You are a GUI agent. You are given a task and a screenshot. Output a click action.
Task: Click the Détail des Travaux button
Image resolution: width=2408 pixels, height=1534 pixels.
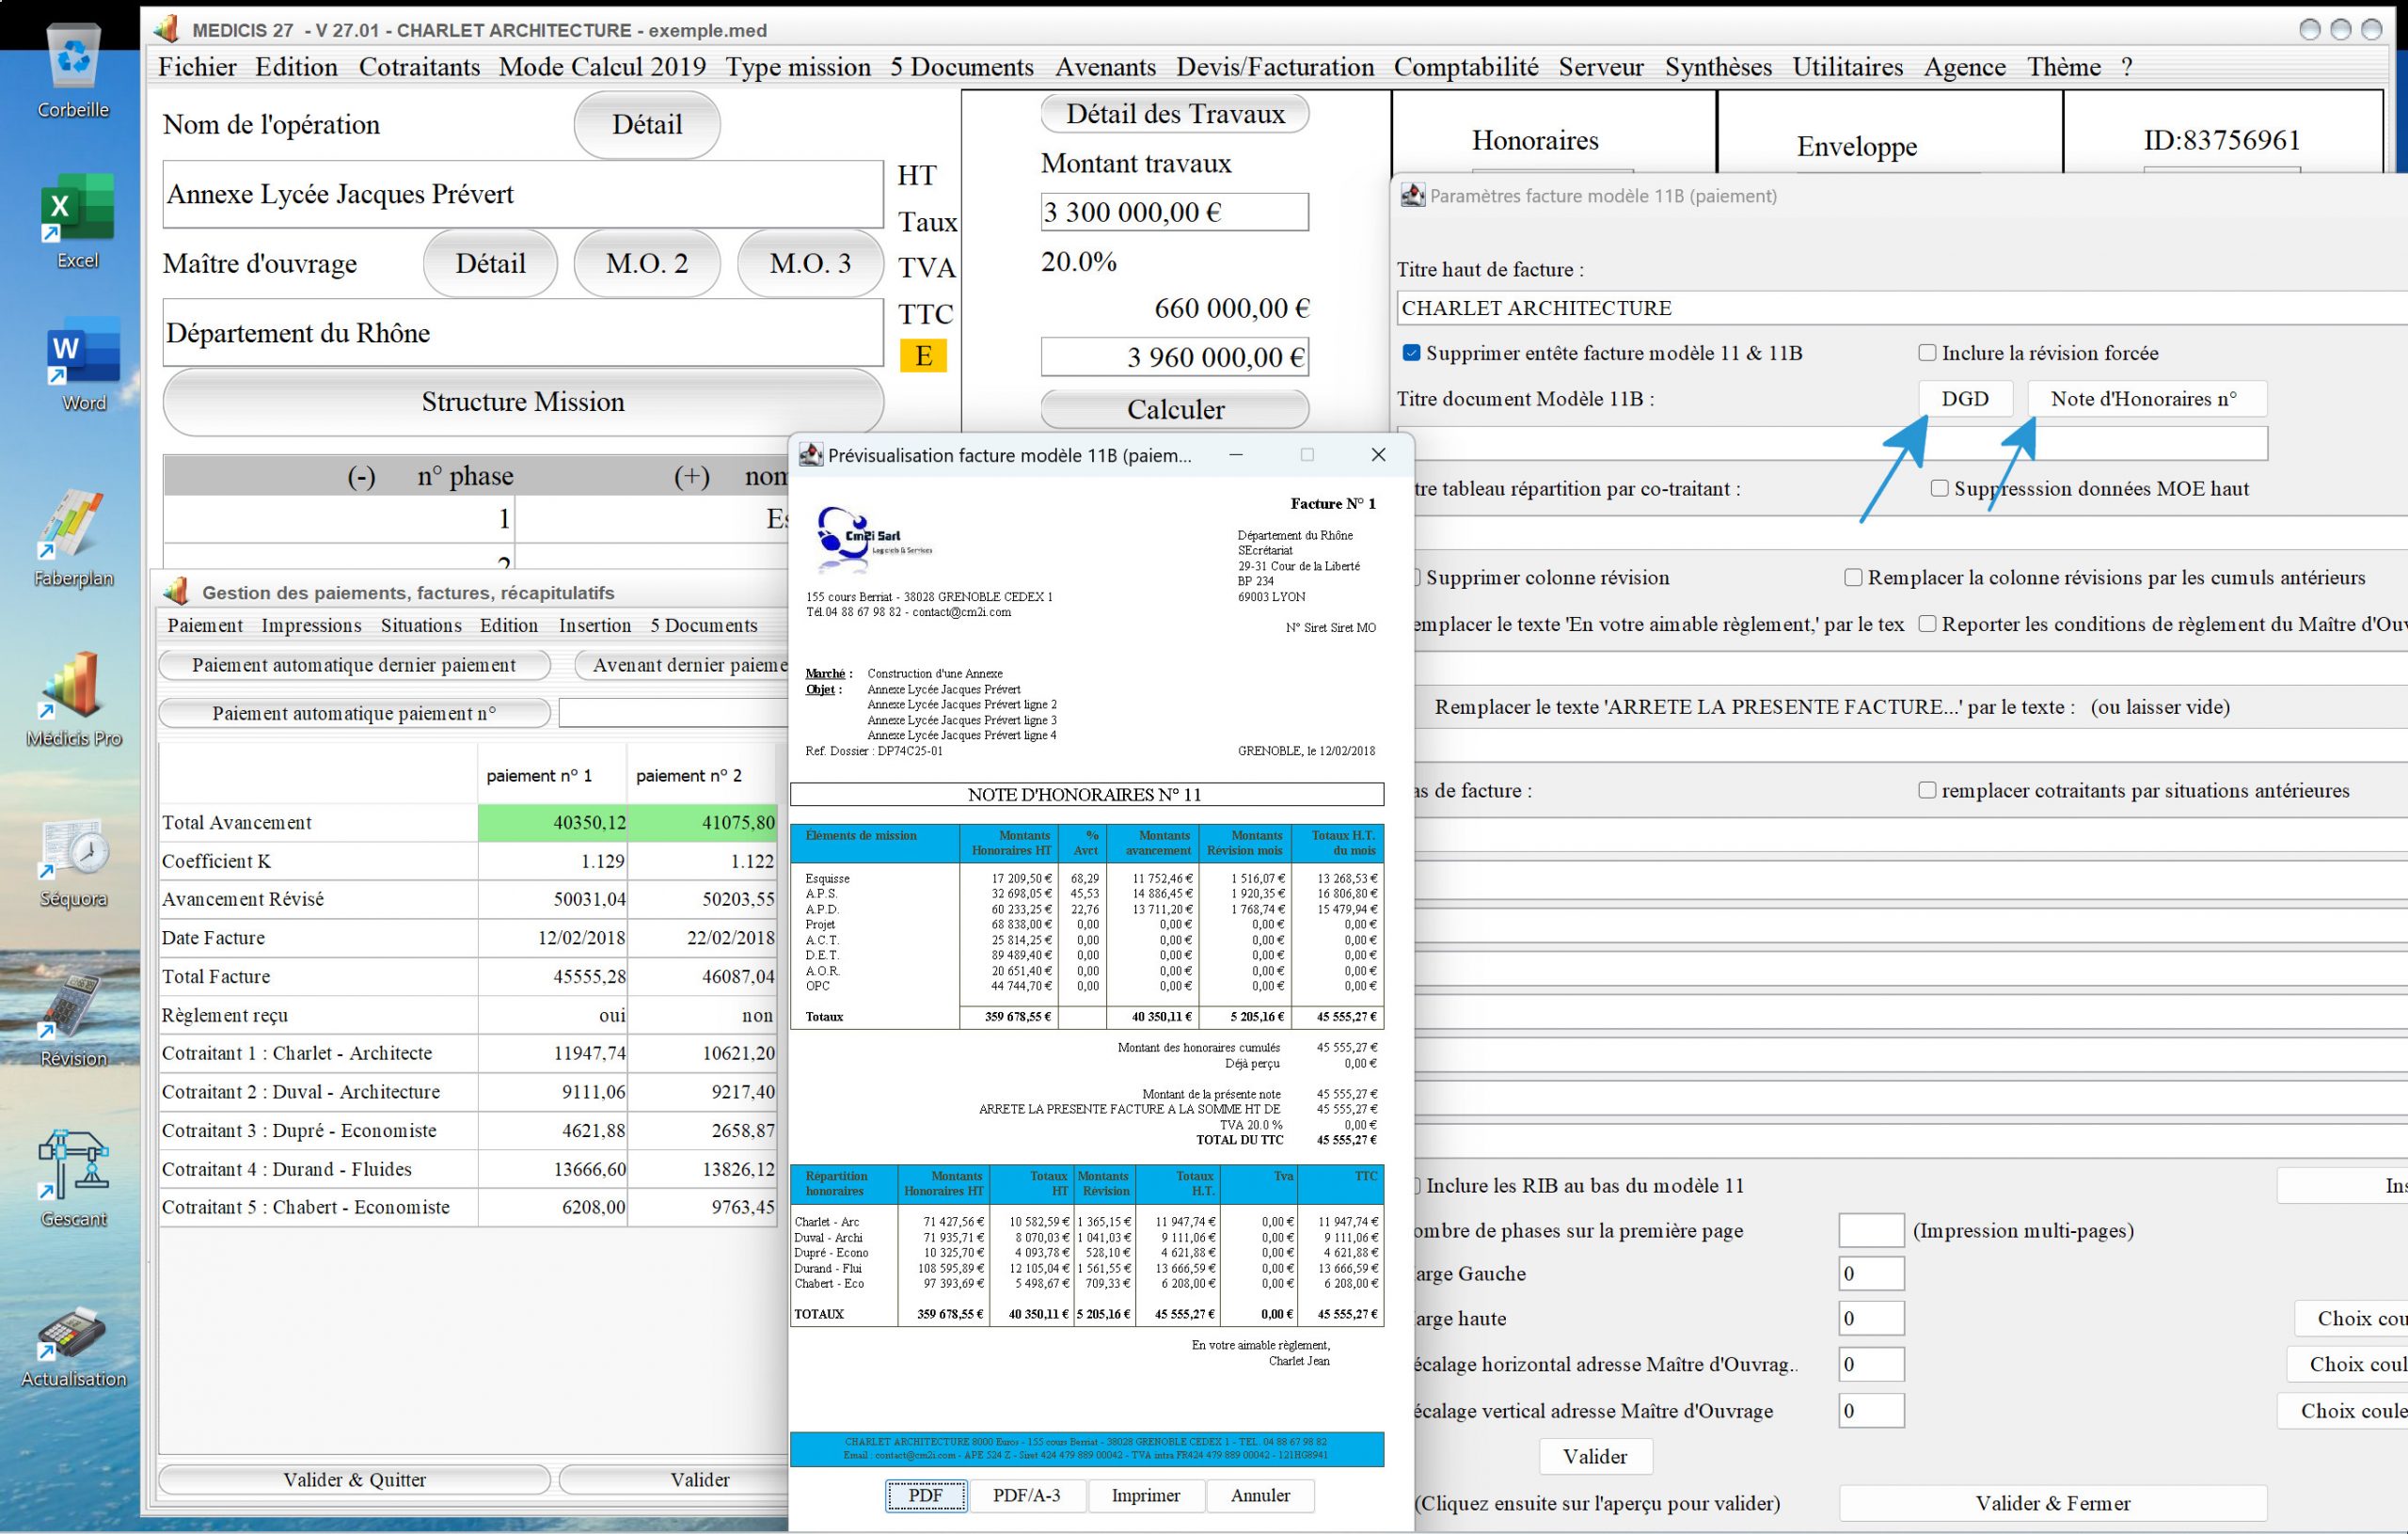click(1175, 114)
